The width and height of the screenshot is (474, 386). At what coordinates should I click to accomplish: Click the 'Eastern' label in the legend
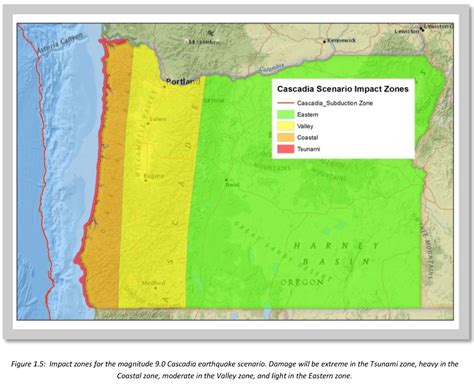point(307,115)
